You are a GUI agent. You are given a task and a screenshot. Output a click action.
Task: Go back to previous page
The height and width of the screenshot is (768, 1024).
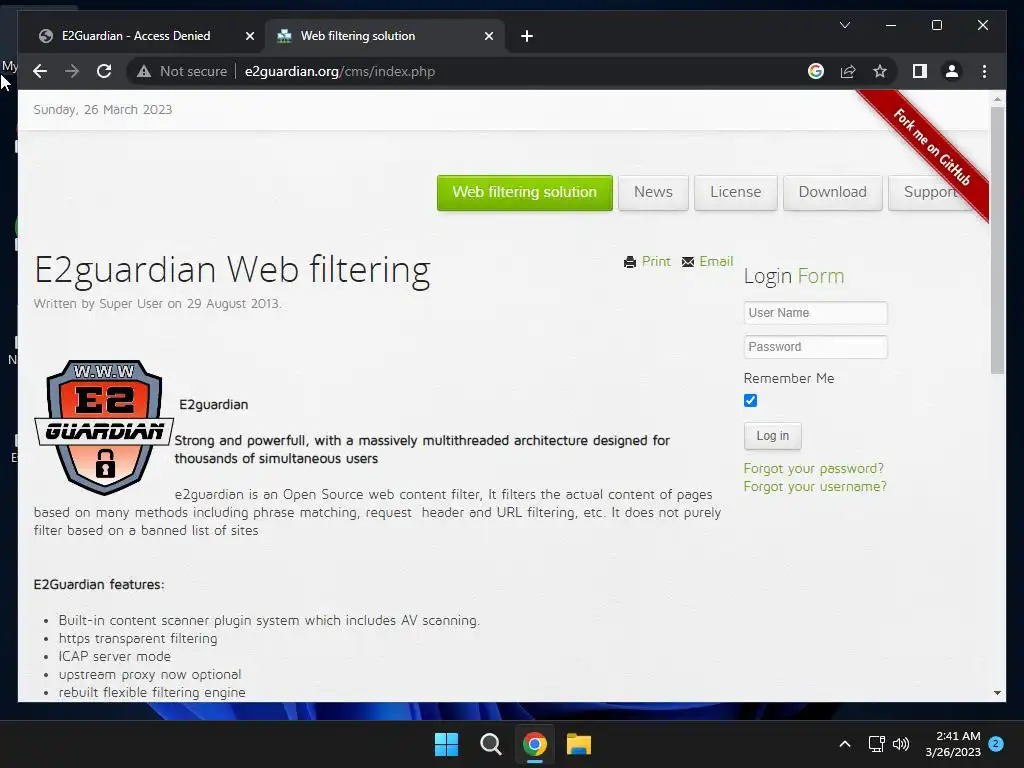point(40,71)
